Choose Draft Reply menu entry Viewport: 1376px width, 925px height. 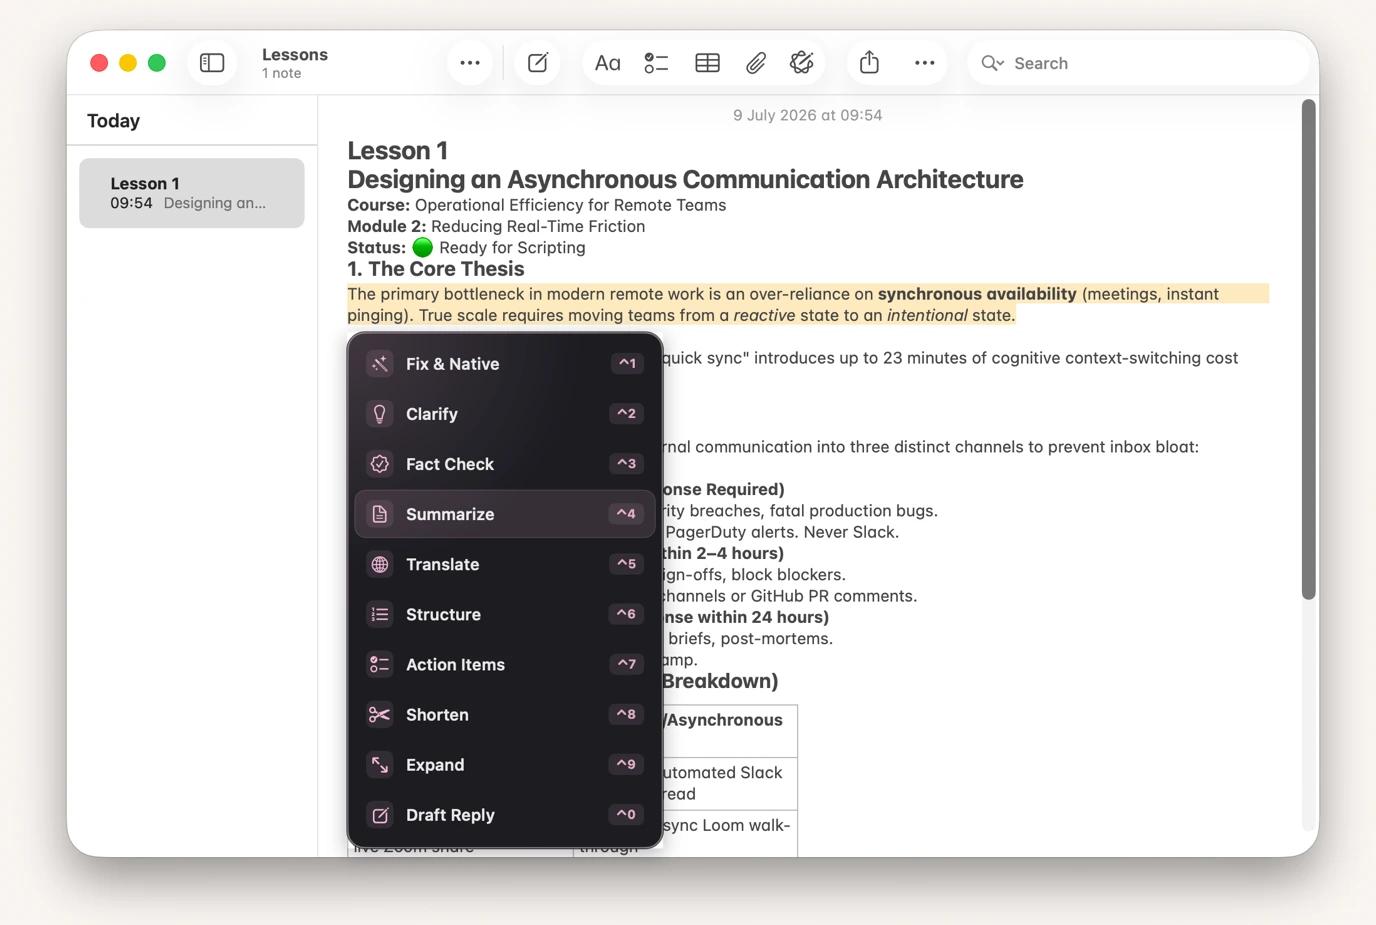click(505, 815)
